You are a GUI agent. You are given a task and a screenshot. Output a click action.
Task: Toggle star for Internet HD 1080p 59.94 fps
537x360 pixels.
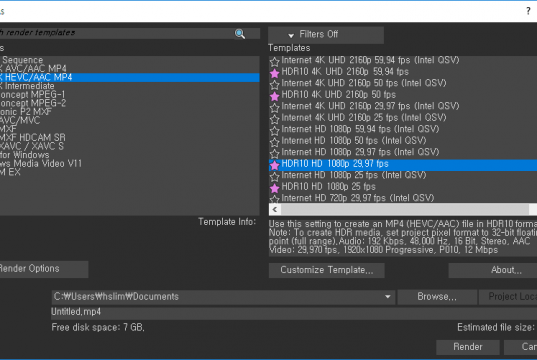click(x=274, y=131)
